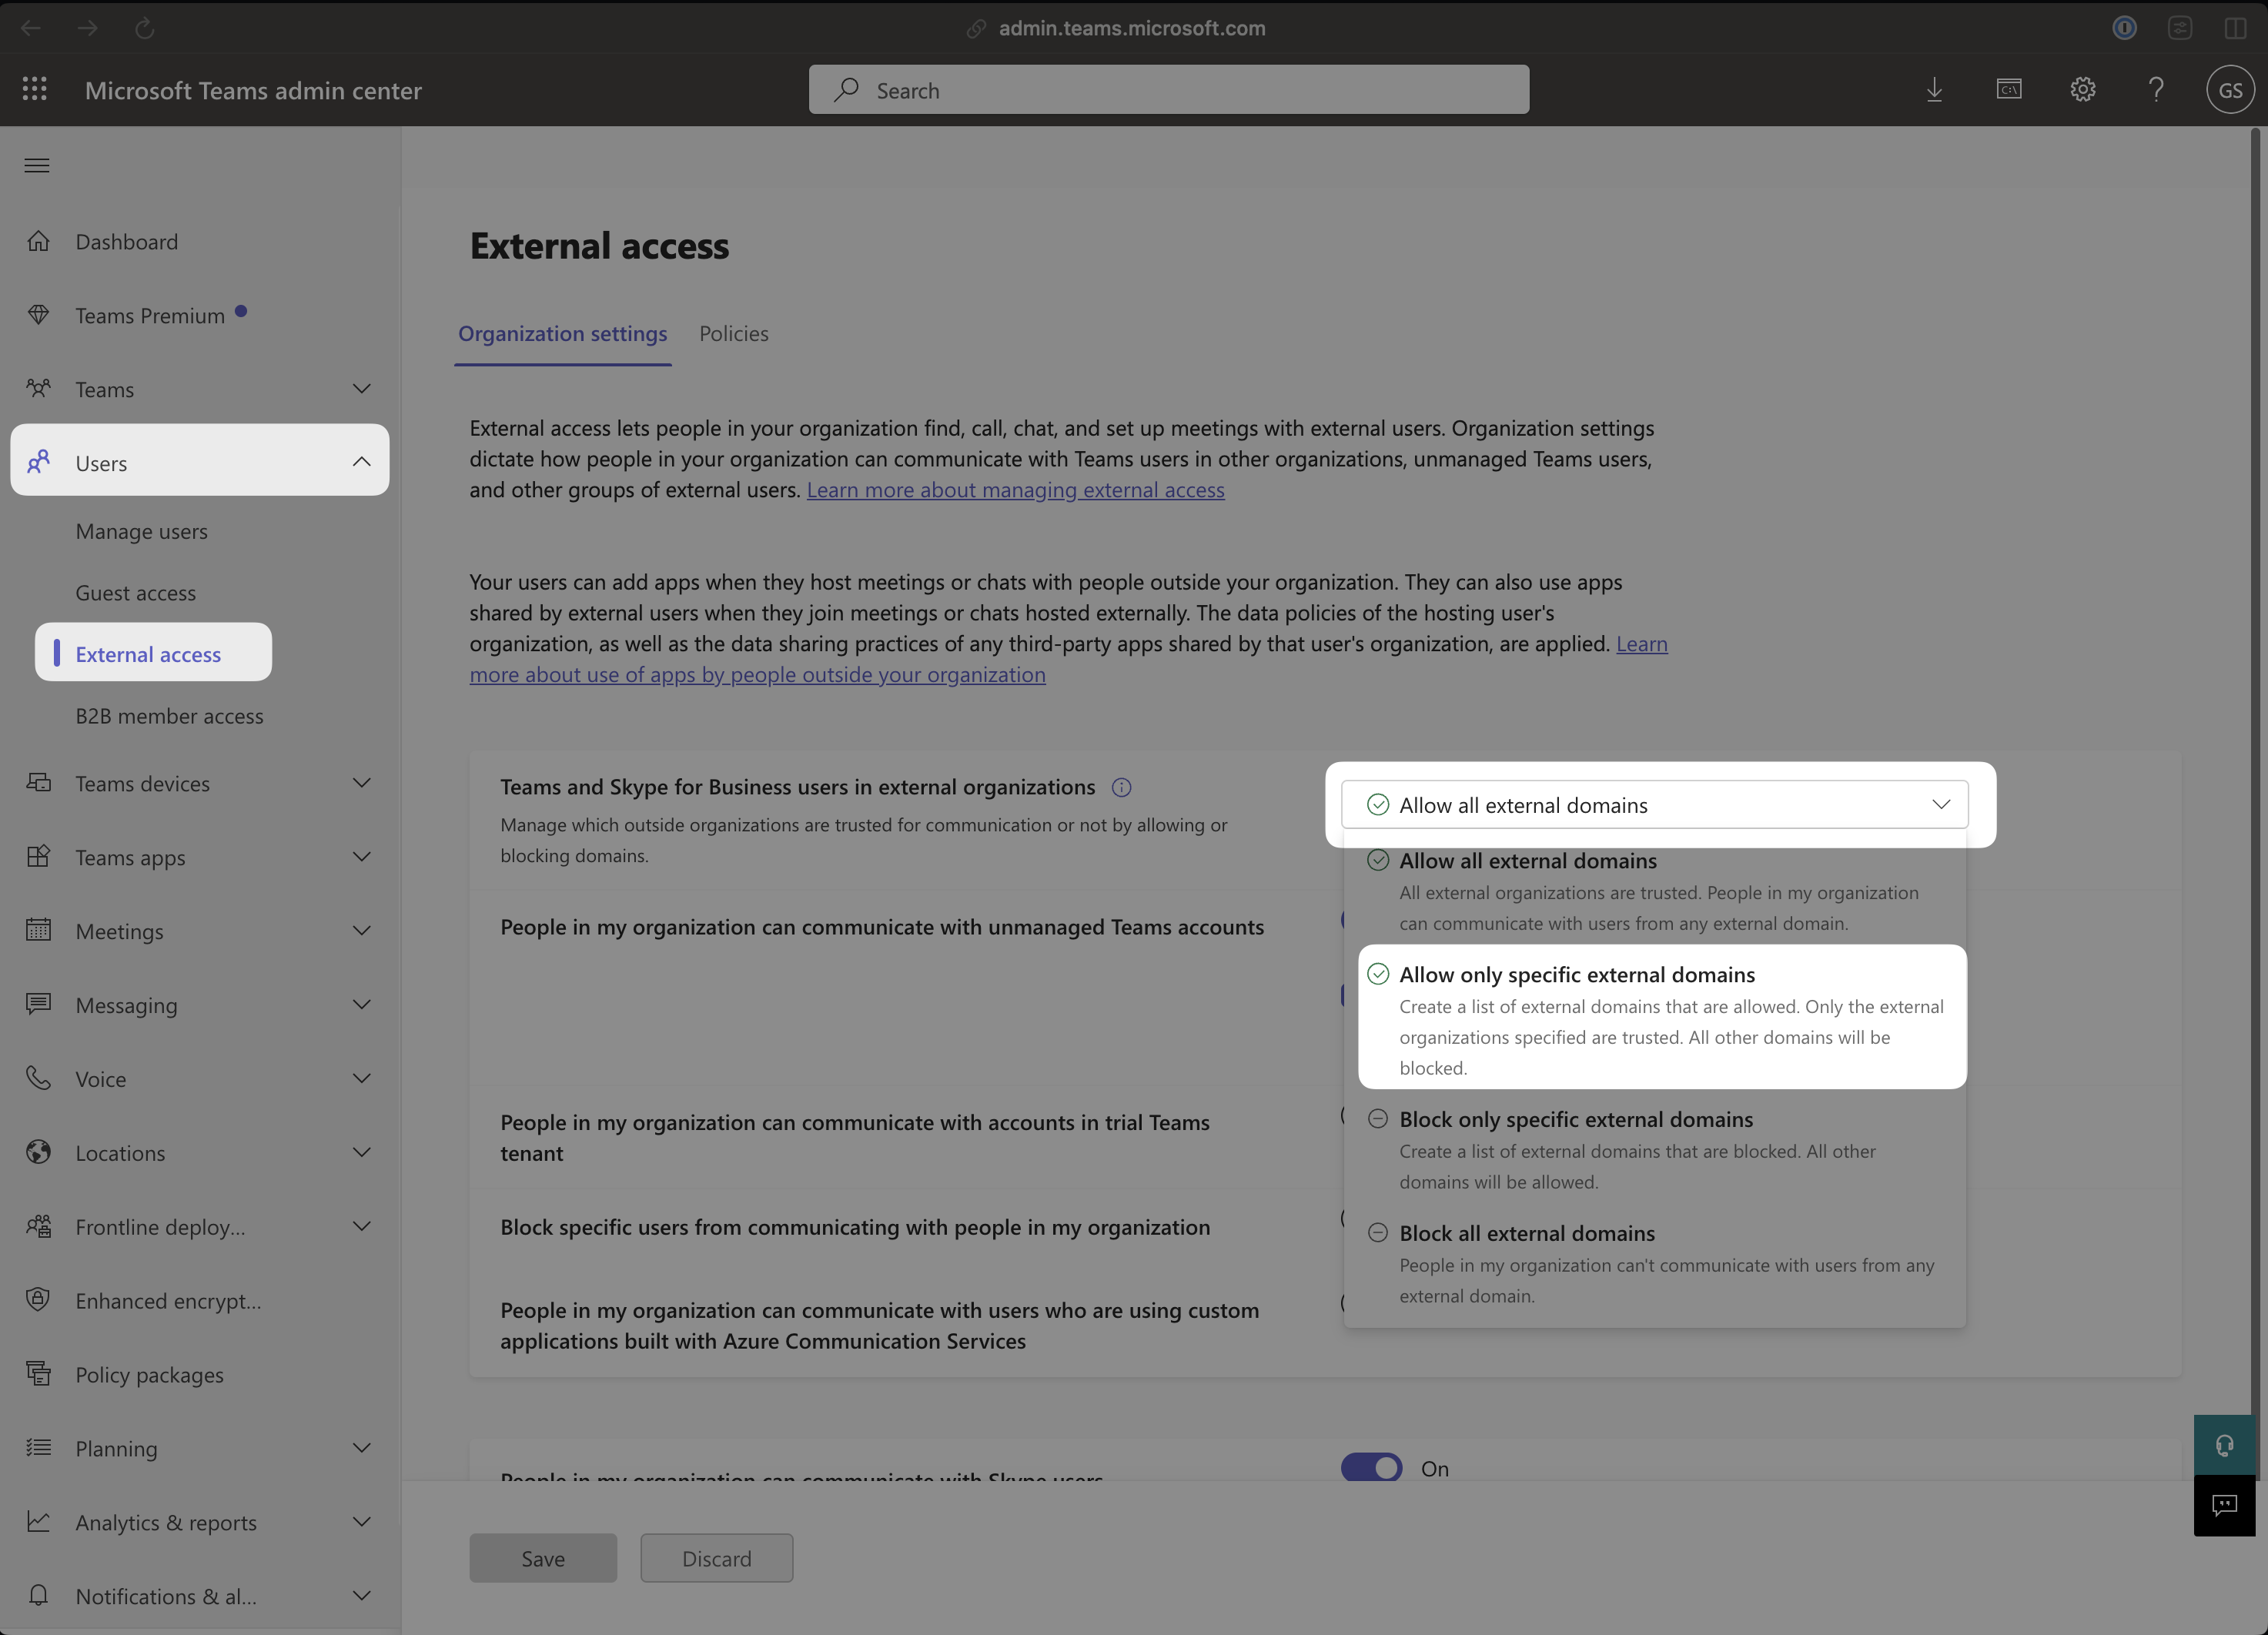Click the Discard button

click(x=716, y=1558)
